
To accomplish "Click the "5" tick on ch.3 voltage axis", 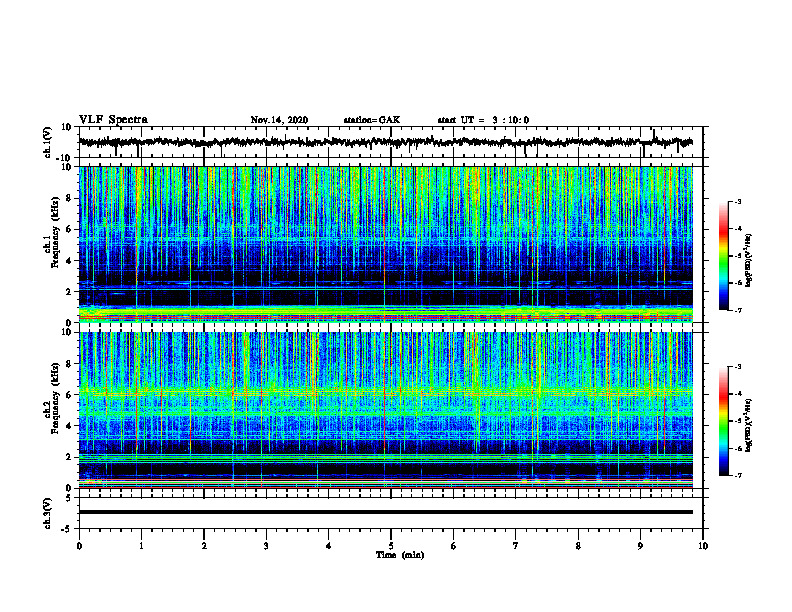I will point(70,497).
